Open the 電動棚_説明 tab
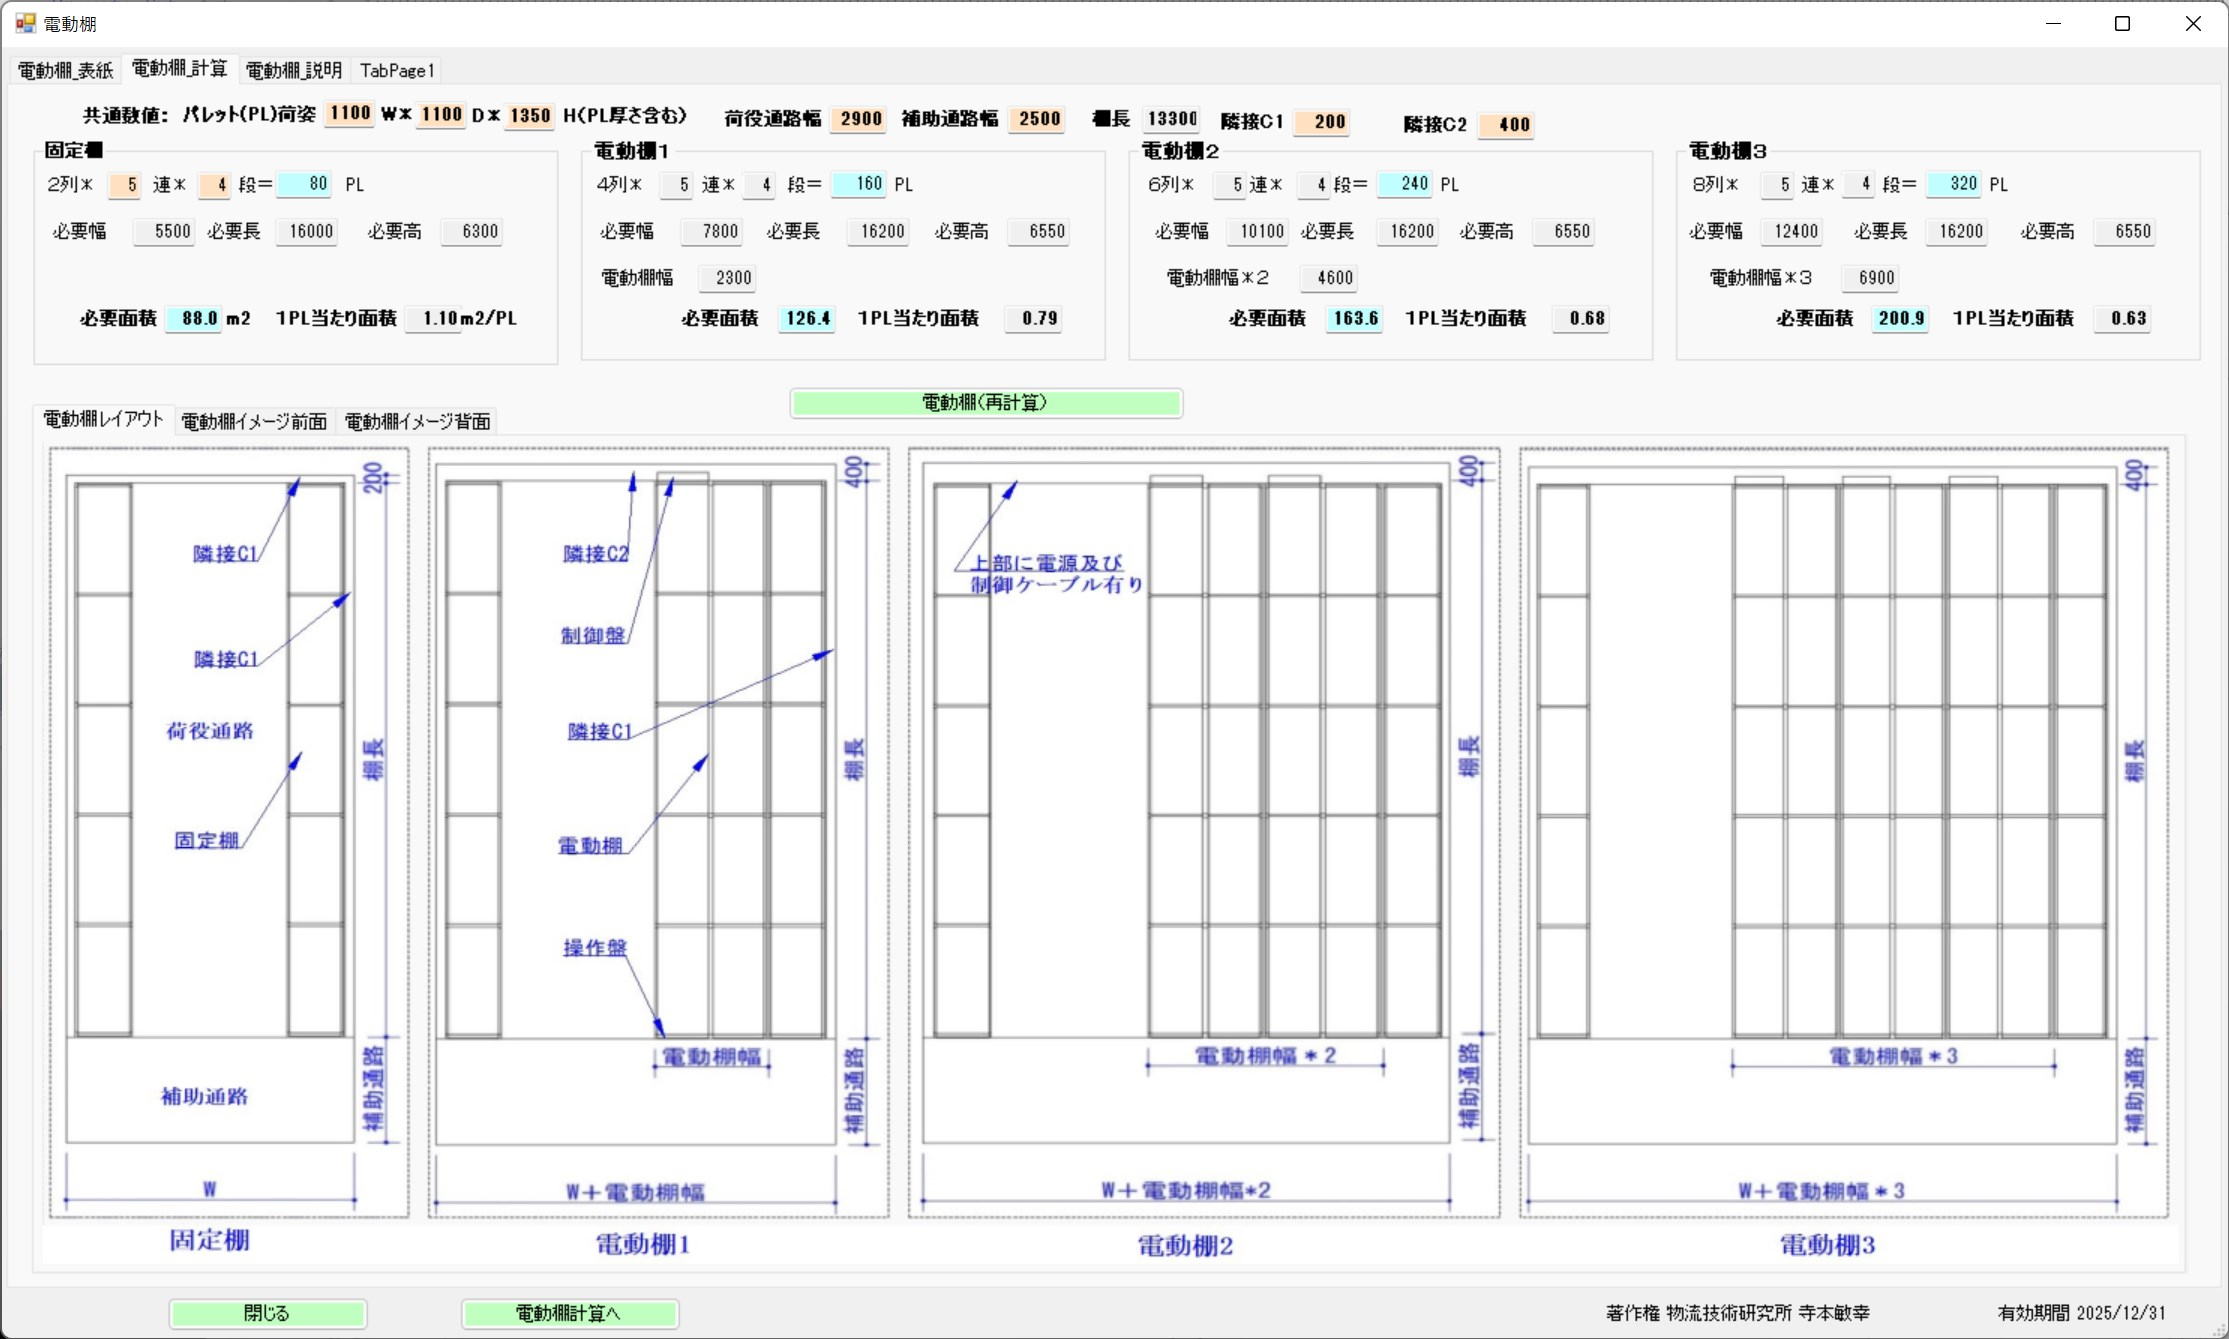Viewport: 2229px width, 1339px height. (293, 70)
